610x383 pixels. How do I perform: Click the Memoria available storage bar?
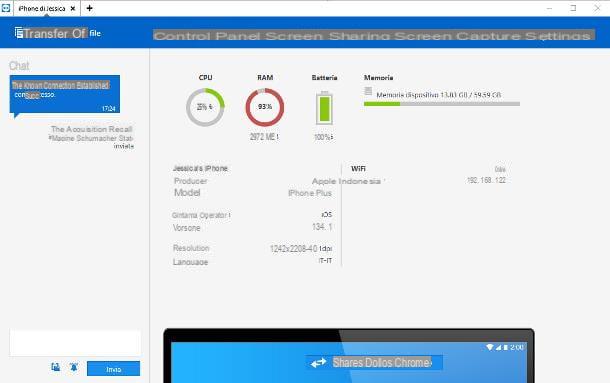pyautogui.click(x=442, y=104)
